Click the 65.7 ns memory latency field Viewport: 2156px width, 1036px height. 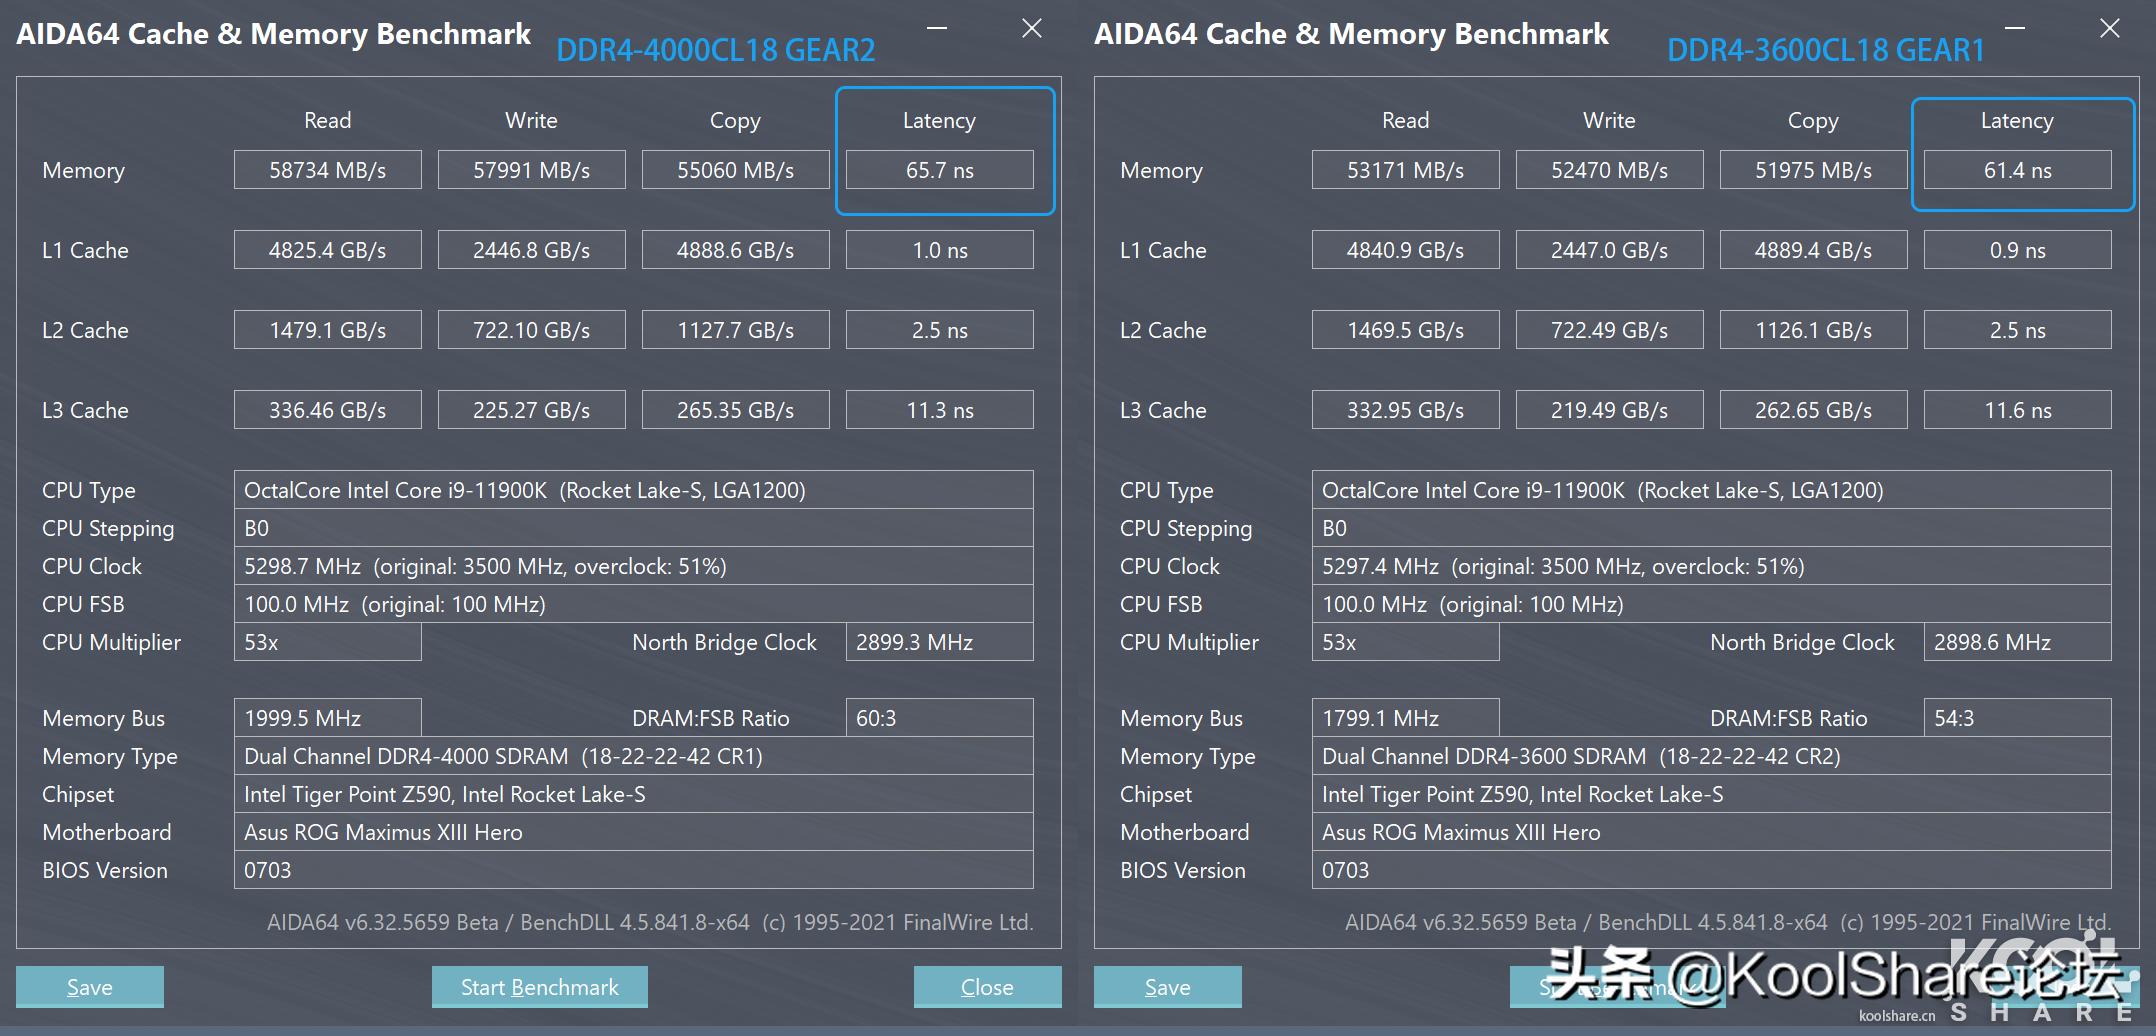pyautogui.click(x=939, y=170)
